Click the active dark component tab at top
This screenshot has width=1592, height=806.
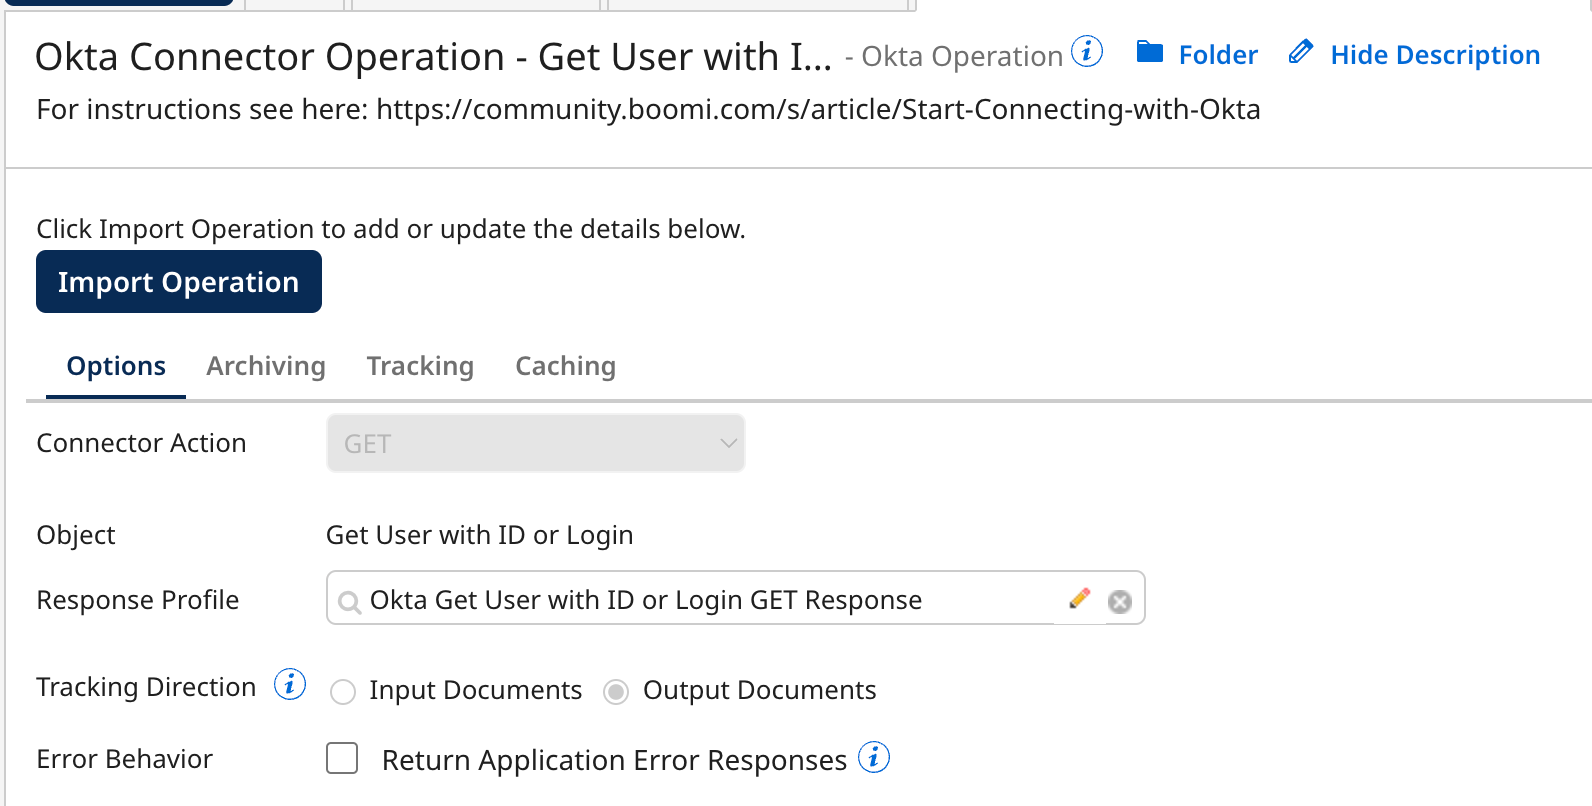pos(120,3)
